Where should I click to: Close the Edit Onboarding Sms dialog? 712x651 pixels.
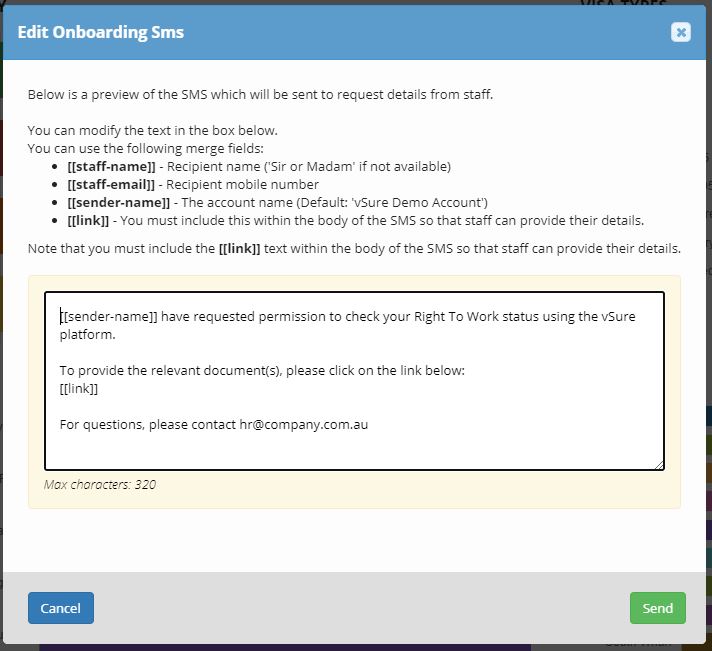pos(681,32)
